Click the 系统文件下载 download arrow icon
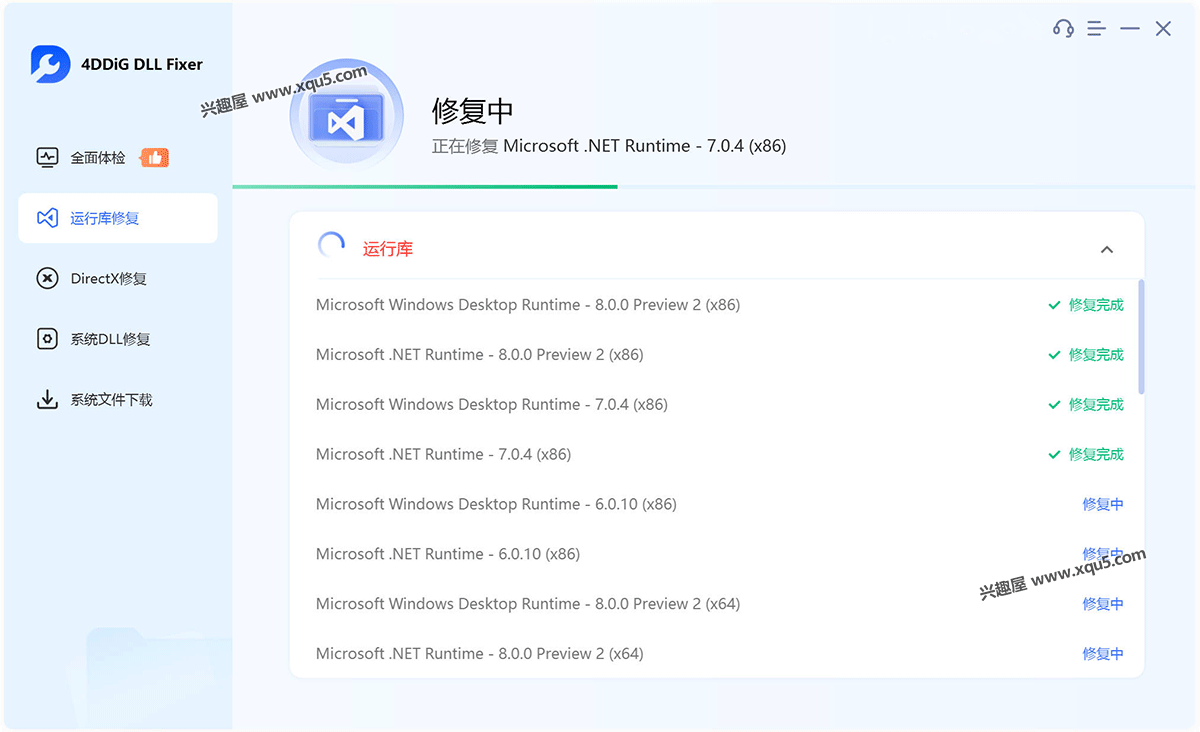 tap(47, 400)
